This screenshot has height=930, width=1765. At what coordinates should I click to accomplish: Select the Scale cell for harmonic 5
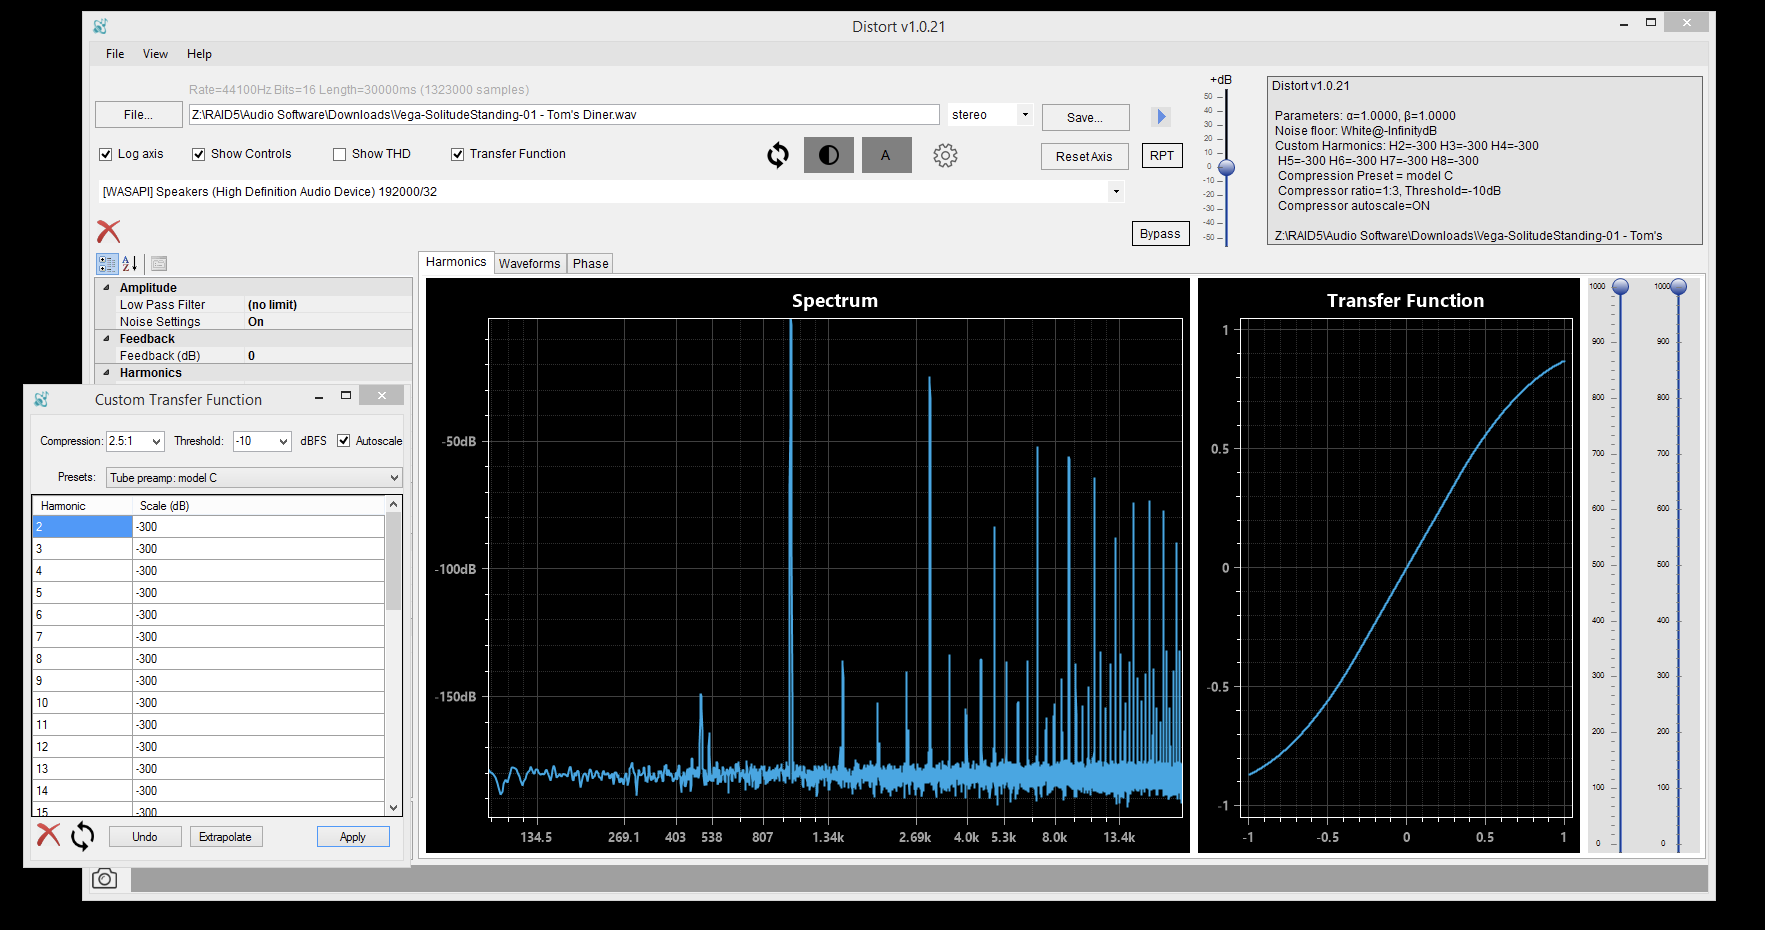(x=258, y=593)
